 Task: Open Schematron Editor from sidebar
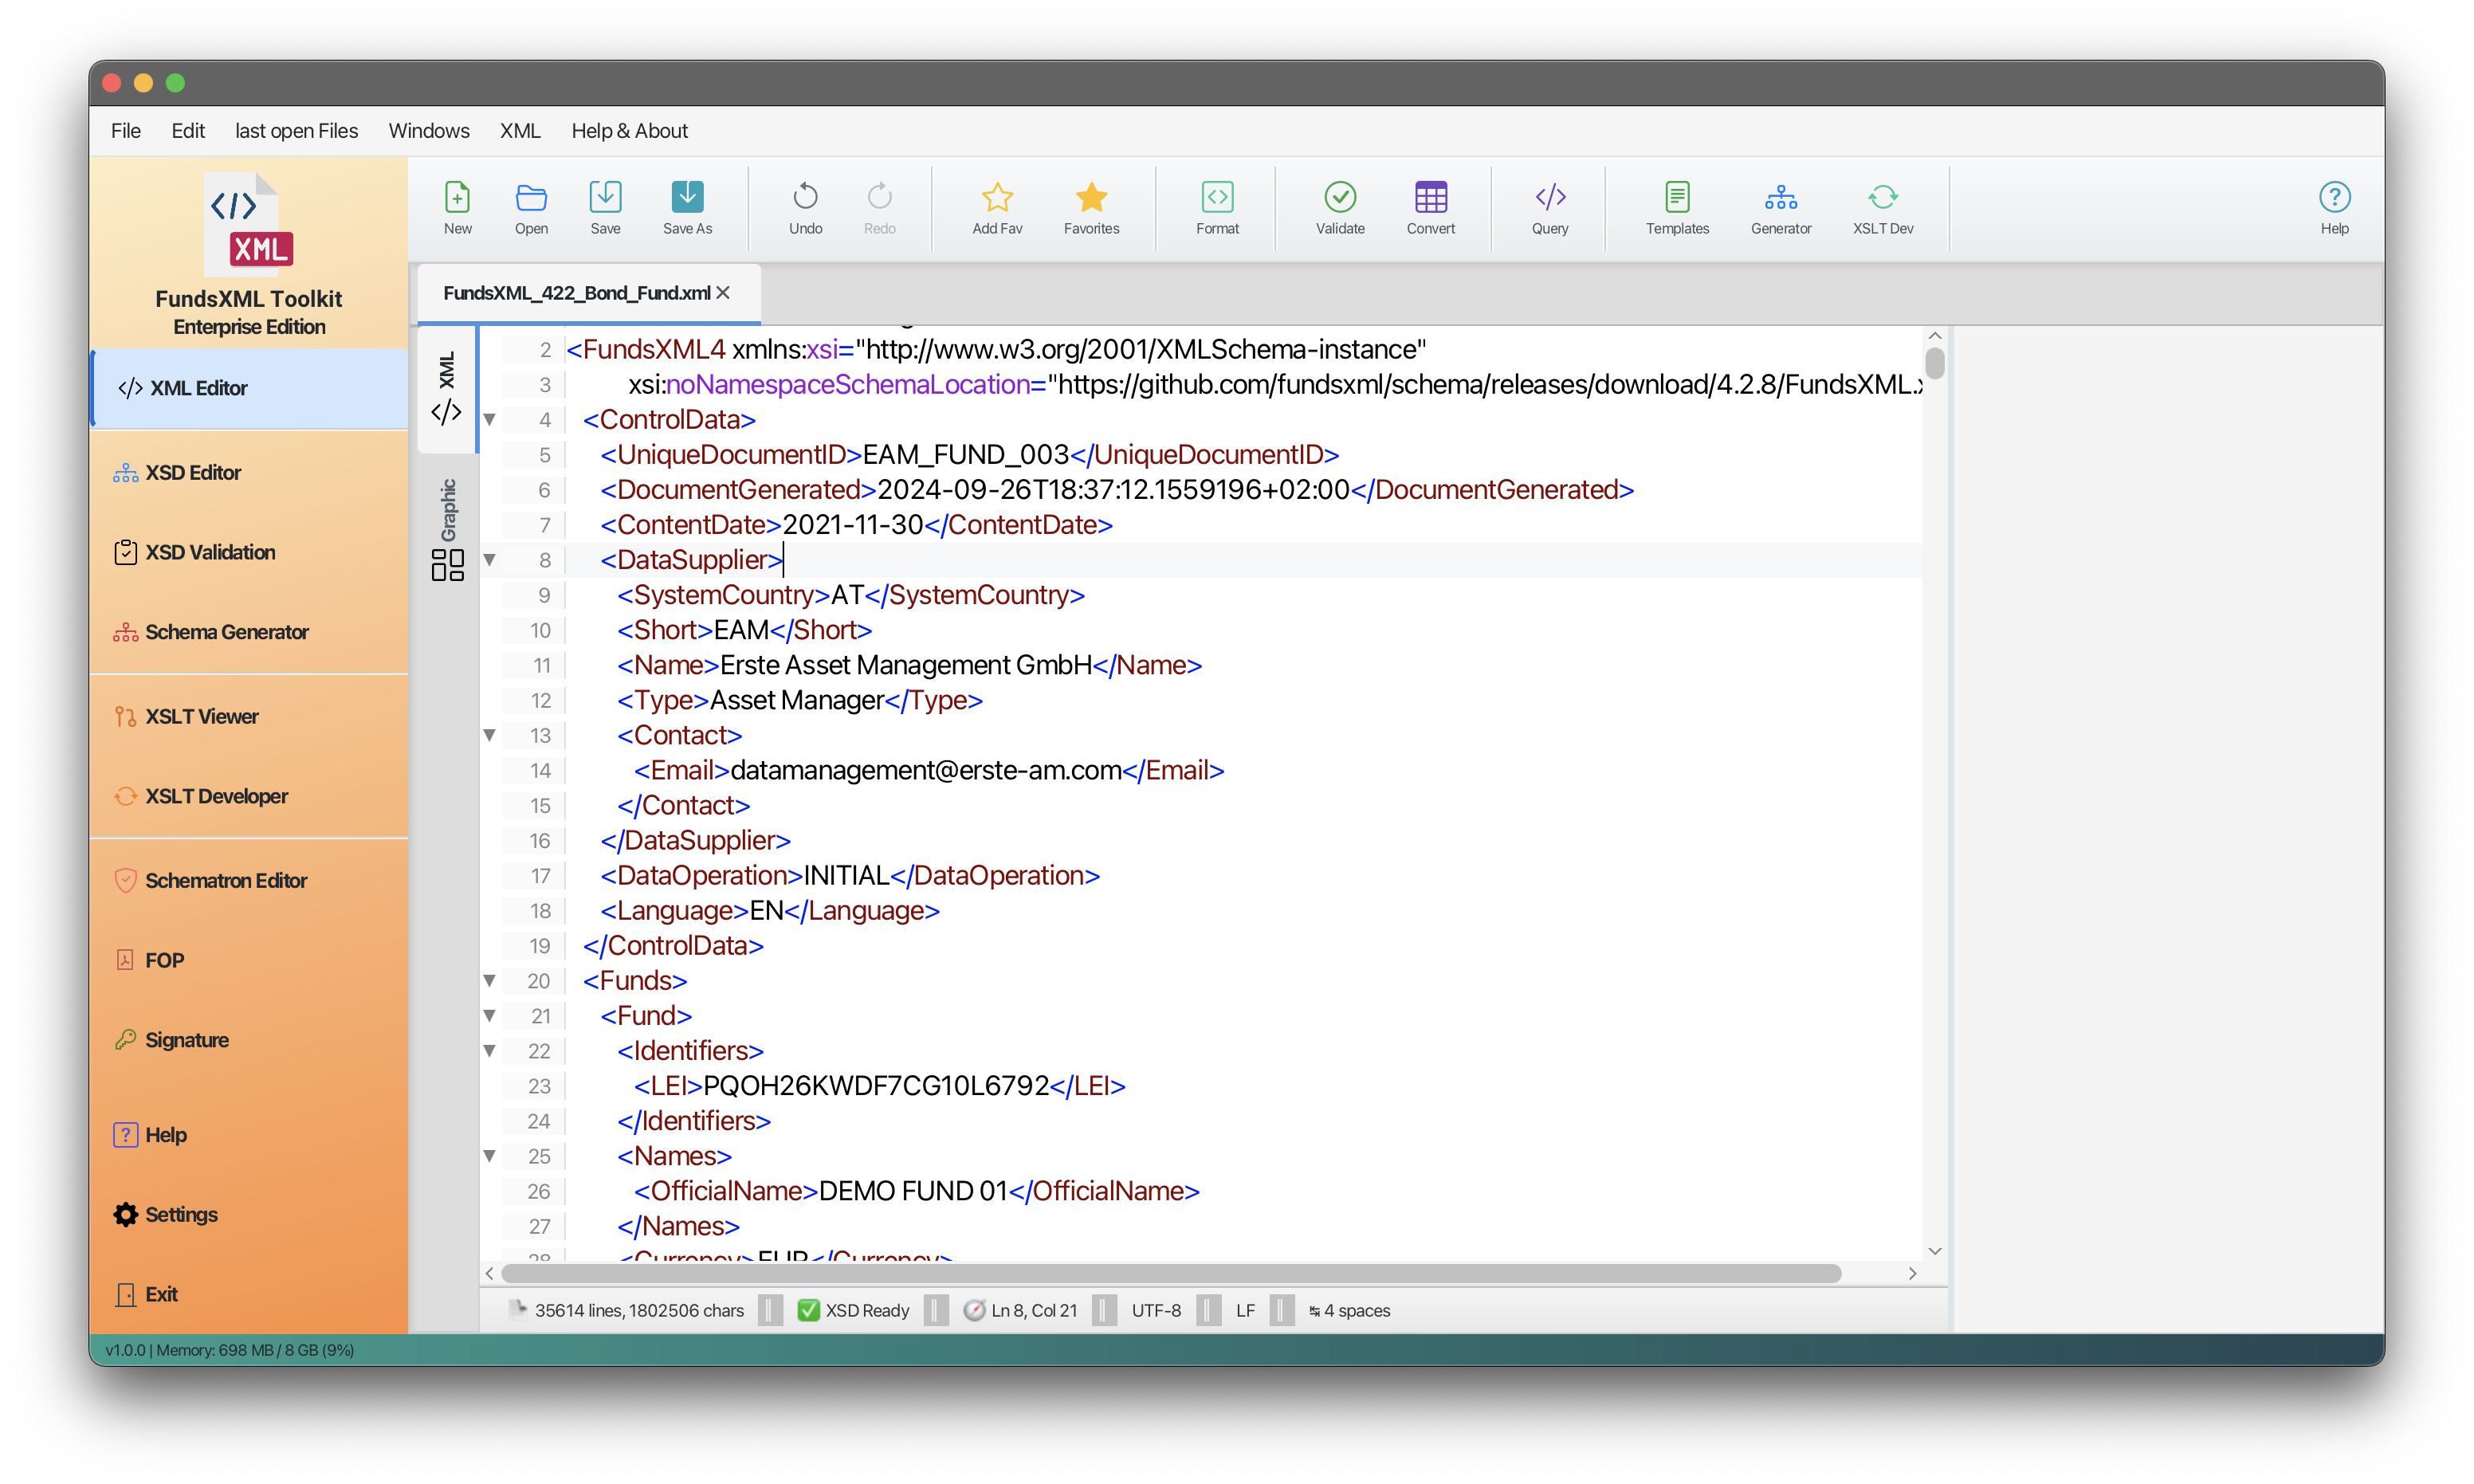226,880
